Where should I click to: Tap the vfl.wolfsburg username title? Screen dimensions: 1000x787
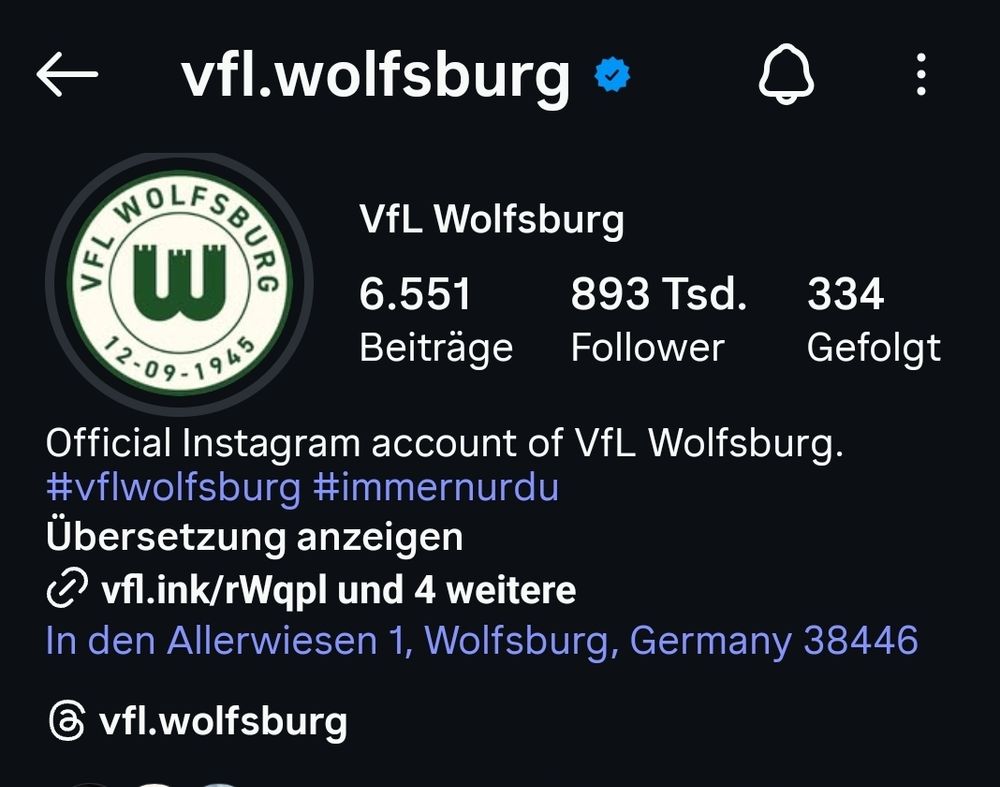376,77
